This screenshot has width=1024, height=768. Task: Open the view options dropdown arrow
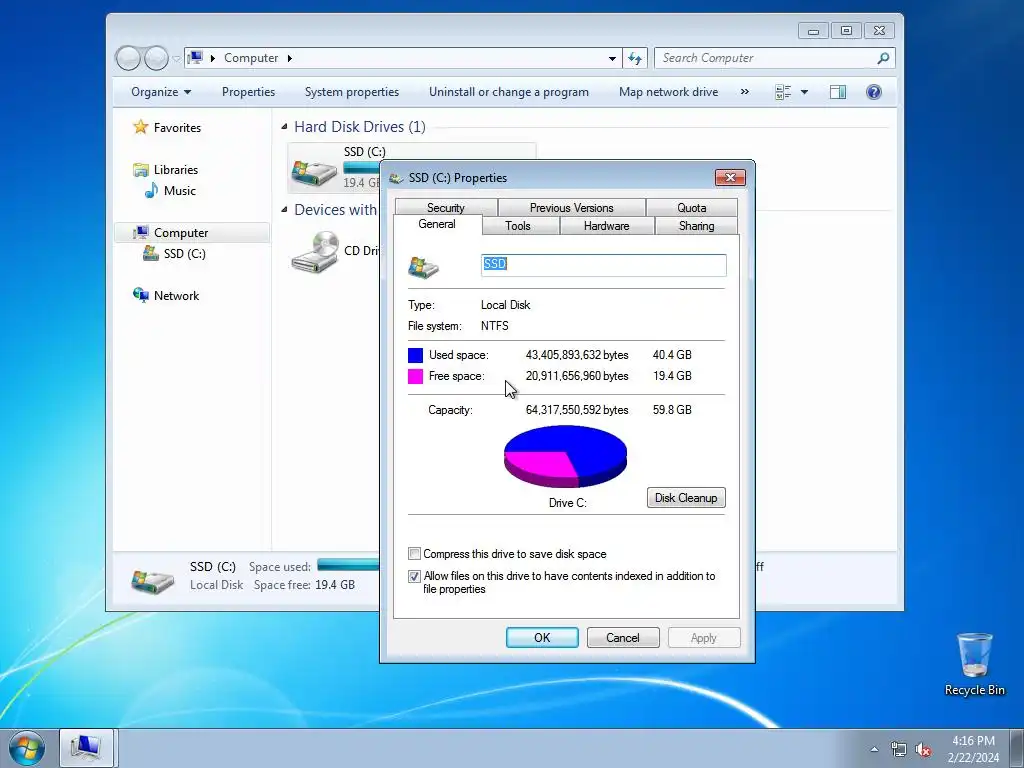click(x=805, y=92)
